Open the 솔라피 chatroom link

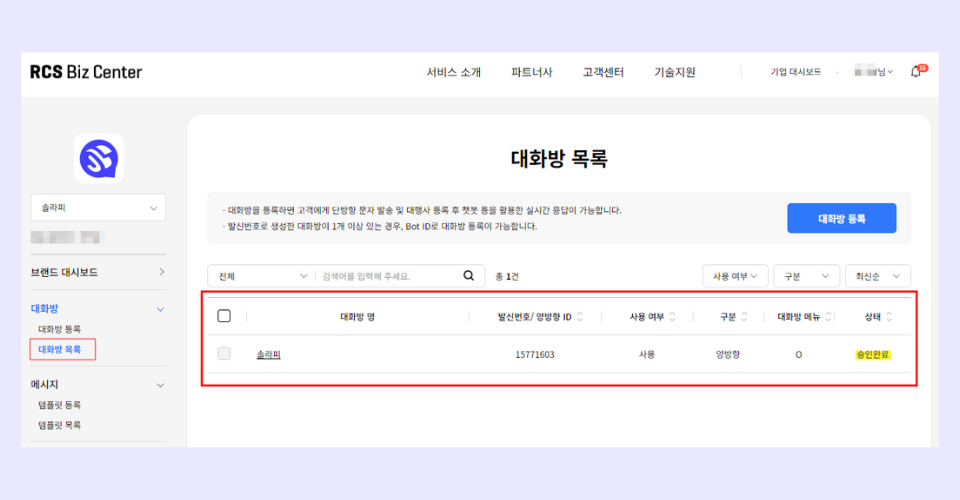(268, 354)
